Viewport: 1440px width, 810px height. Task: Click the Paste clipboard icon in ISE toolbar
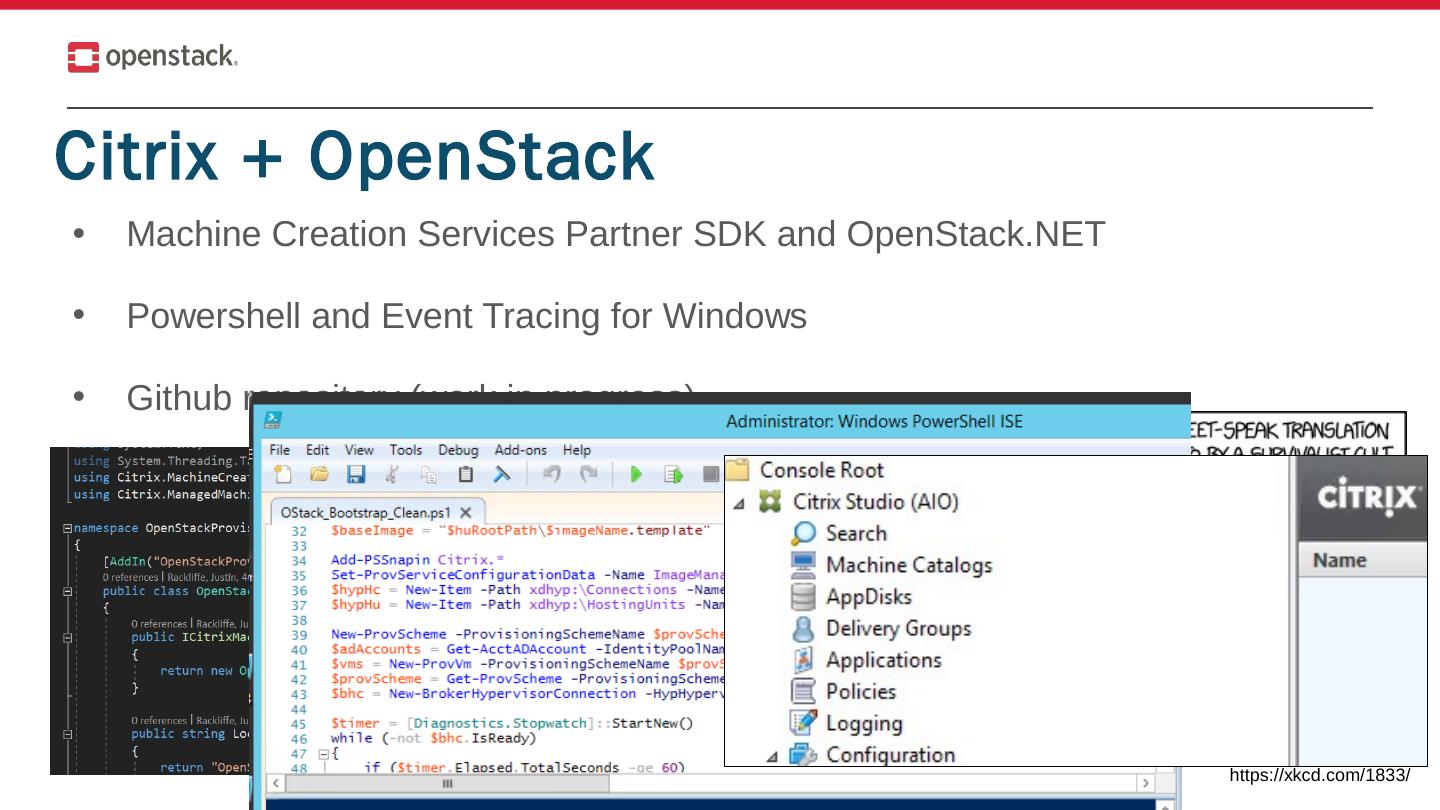pos(465,475)
